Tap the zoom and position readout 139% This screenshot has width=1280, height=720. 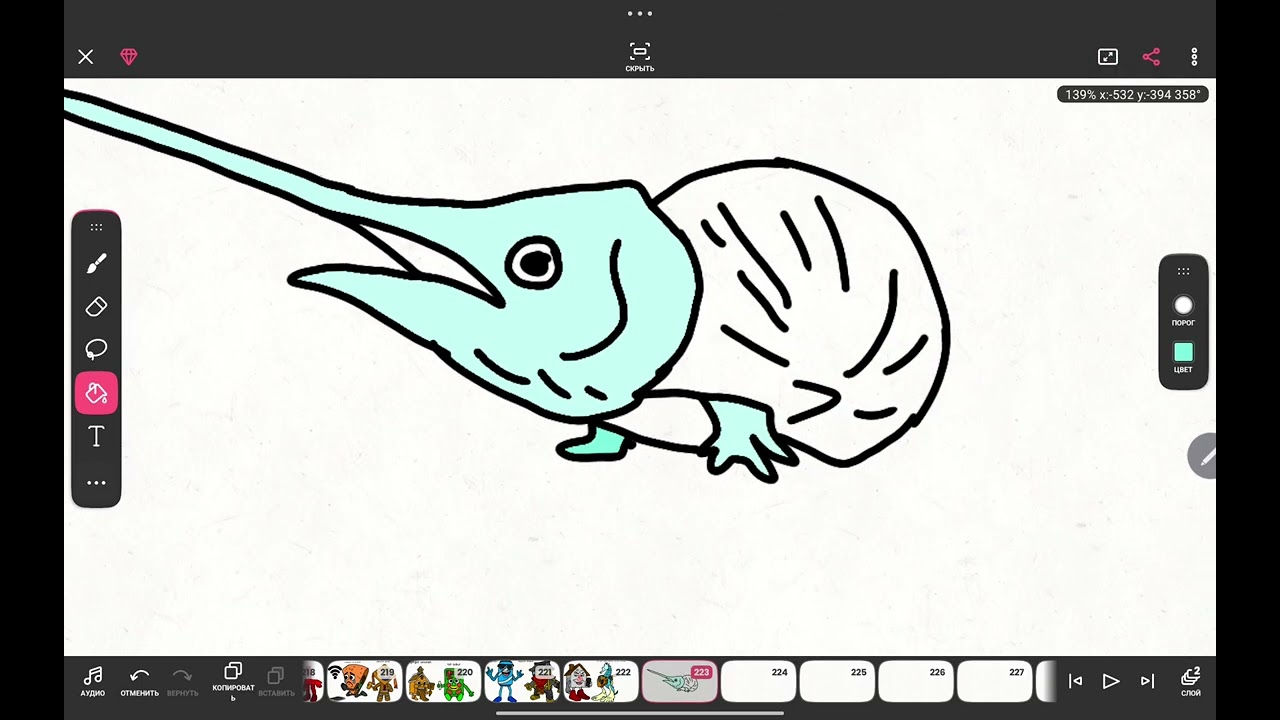pos(1133,94)
